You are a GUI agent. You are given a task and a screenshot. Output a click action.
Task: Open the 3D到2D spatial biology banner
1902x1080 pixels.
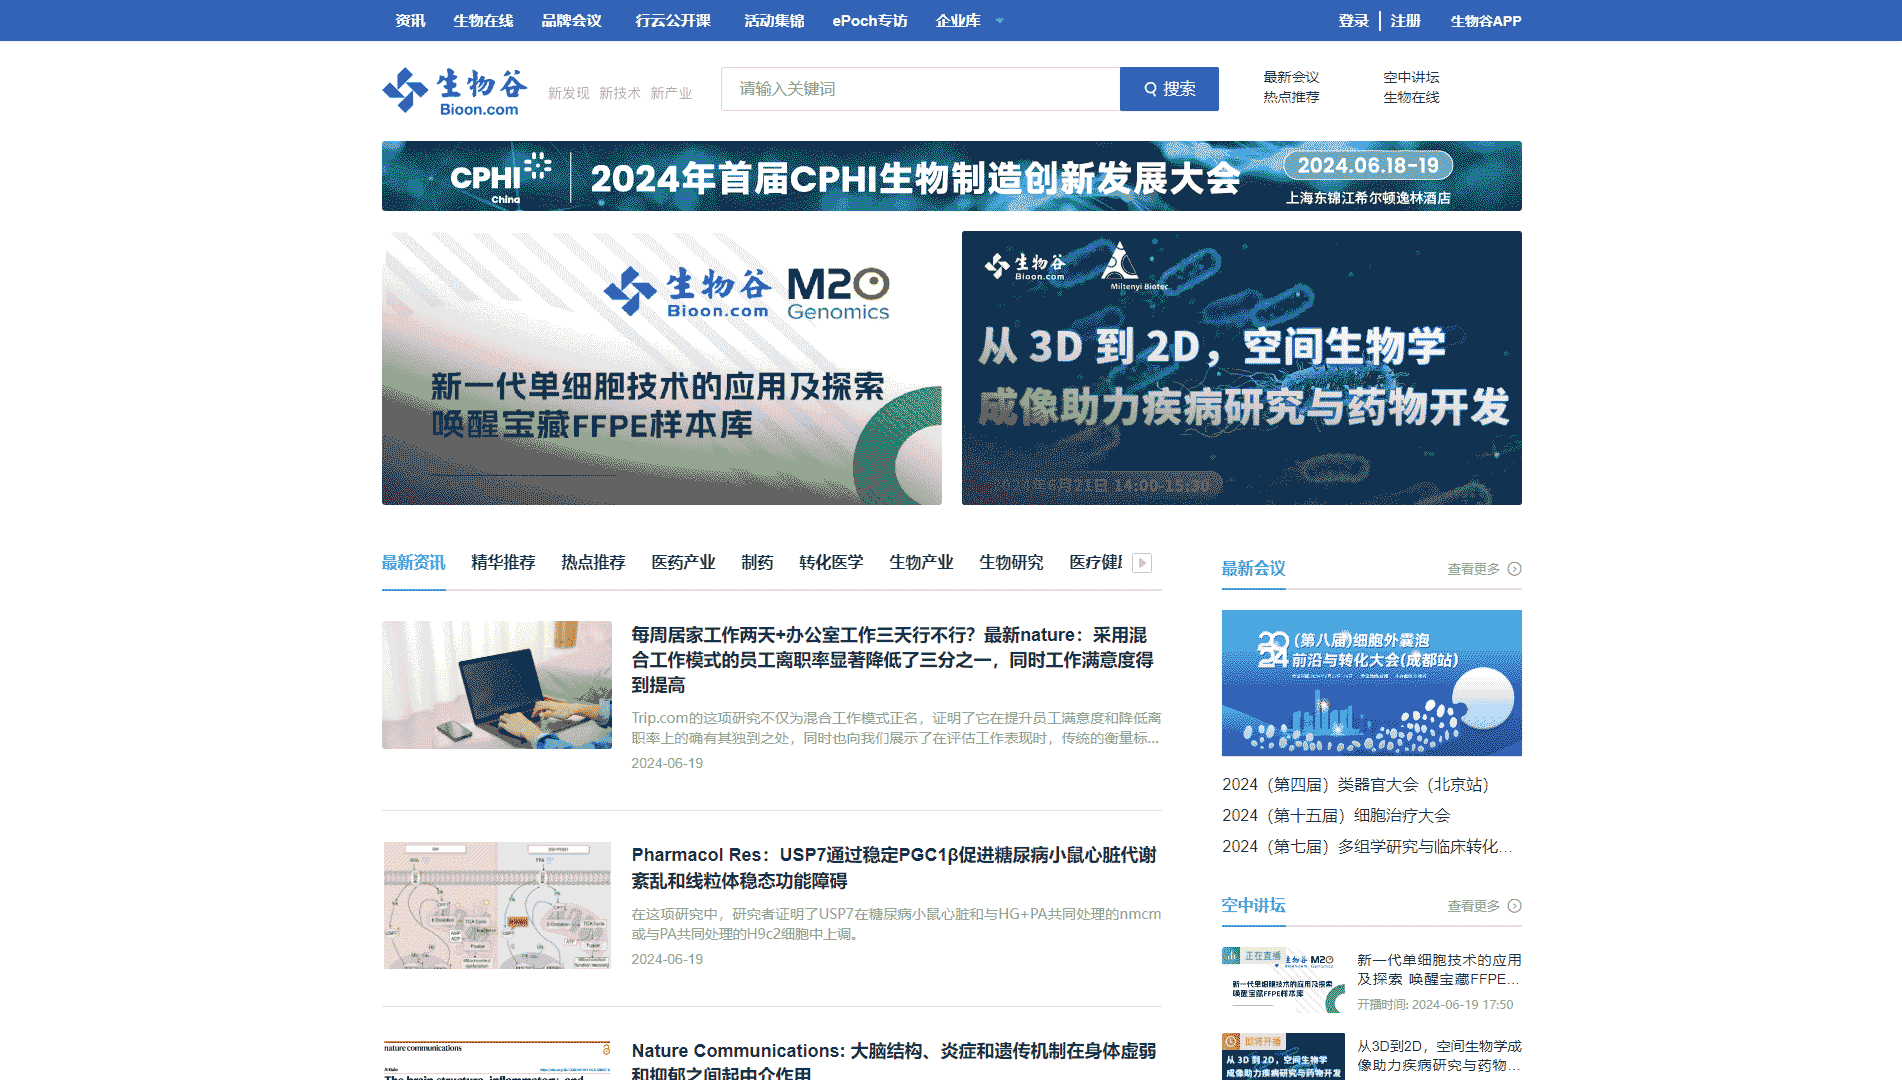pos(1242,368)
